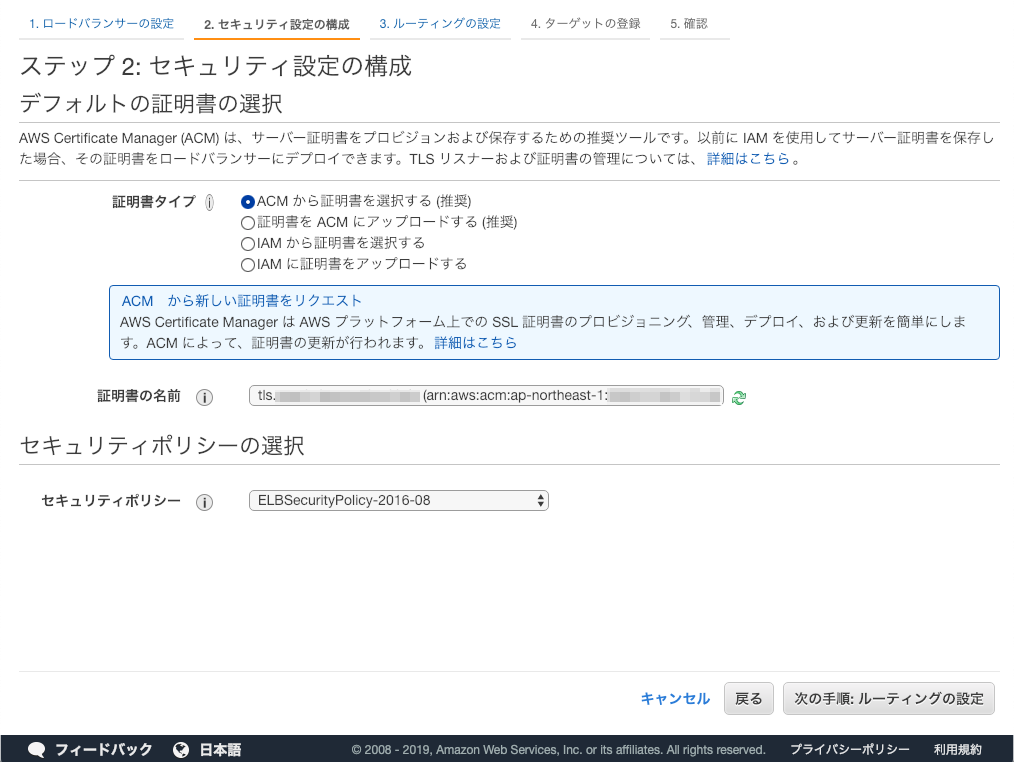
Task: Select the 証明書を ACM にアップロードする option
Action: (247, 222)
